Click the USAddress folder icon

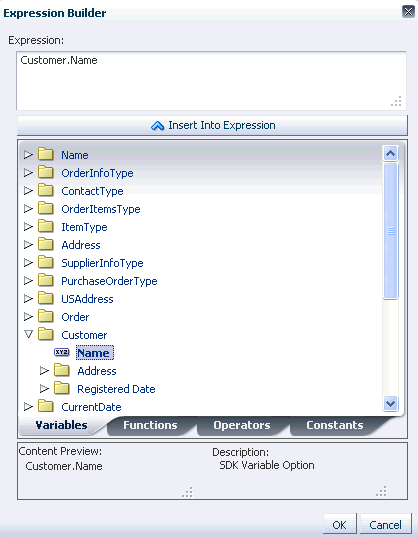coord(46,298)
